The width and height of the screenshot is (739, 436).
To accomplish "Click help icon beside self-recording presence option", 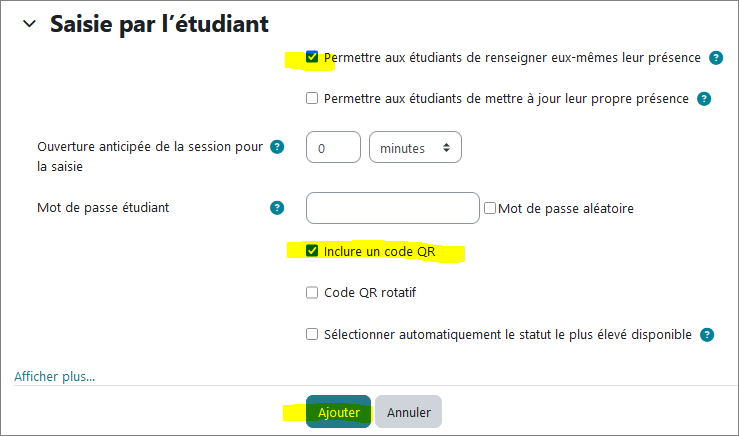I will point(716,58).
